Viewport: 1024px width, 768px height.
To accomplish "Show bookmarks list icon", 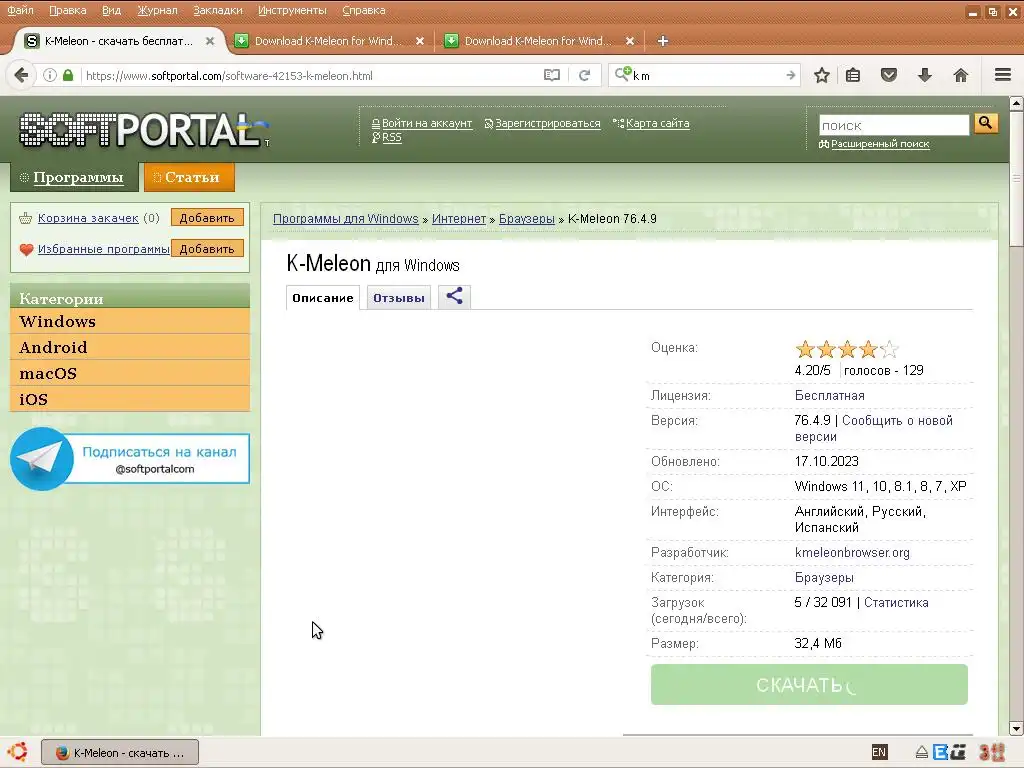I will 853,75.
